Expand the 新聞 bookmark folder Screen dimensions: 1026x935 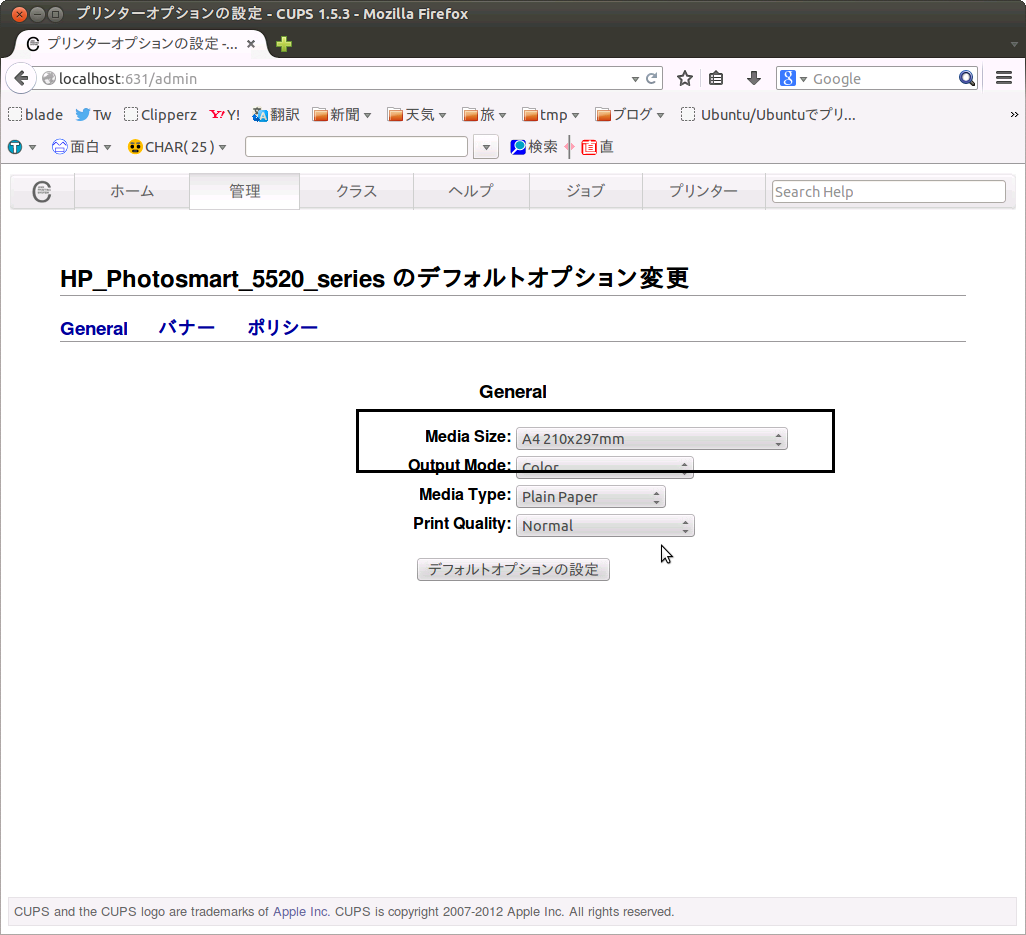tap(342, 115)
